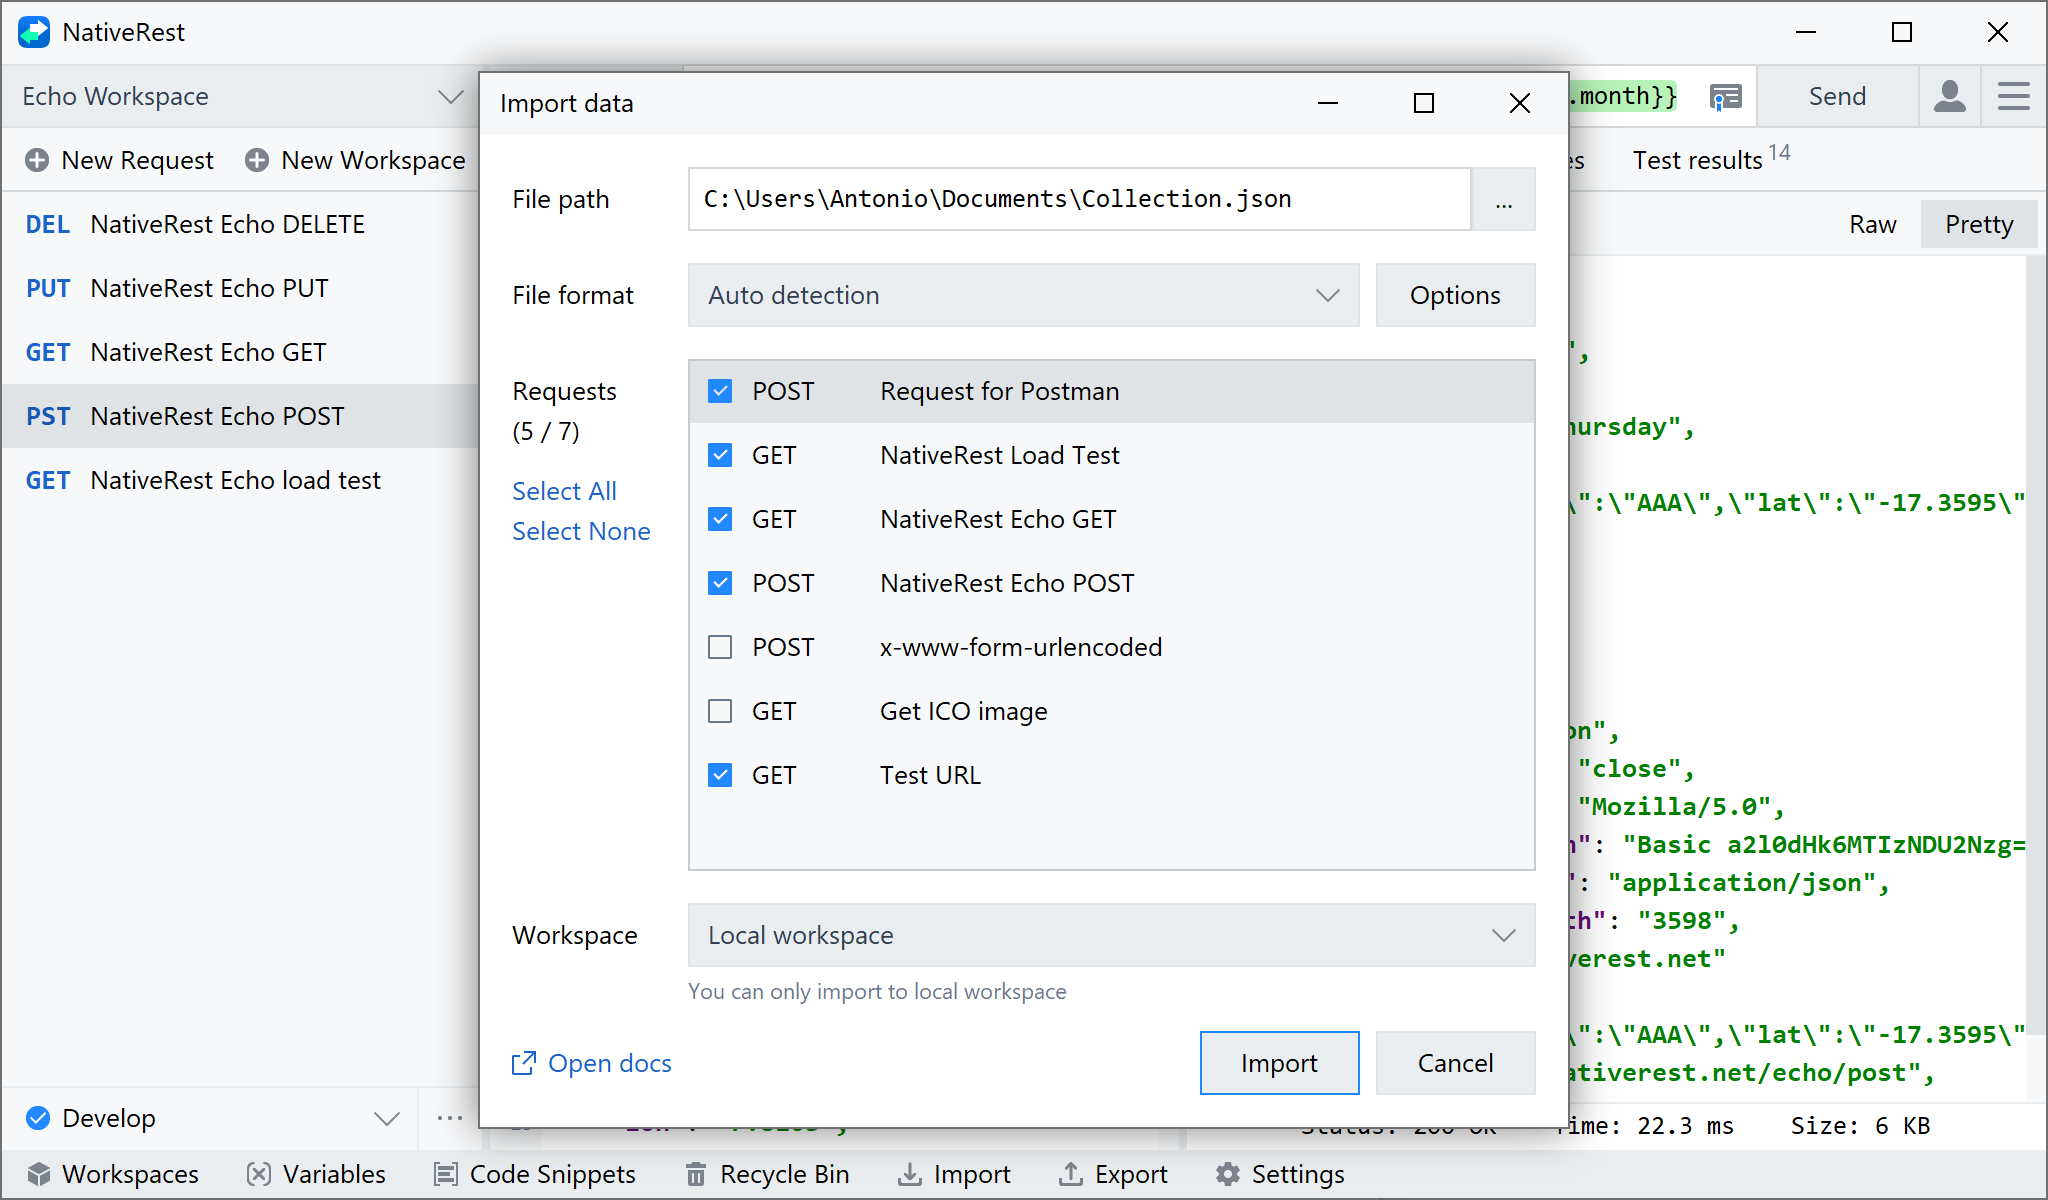
Task: Click the Variables bracket icon
Action: [259, 1174]
